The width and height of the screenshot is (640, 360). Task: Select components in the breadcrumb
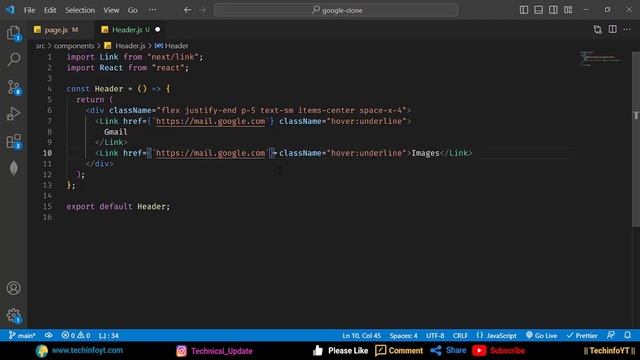[74, 46]
